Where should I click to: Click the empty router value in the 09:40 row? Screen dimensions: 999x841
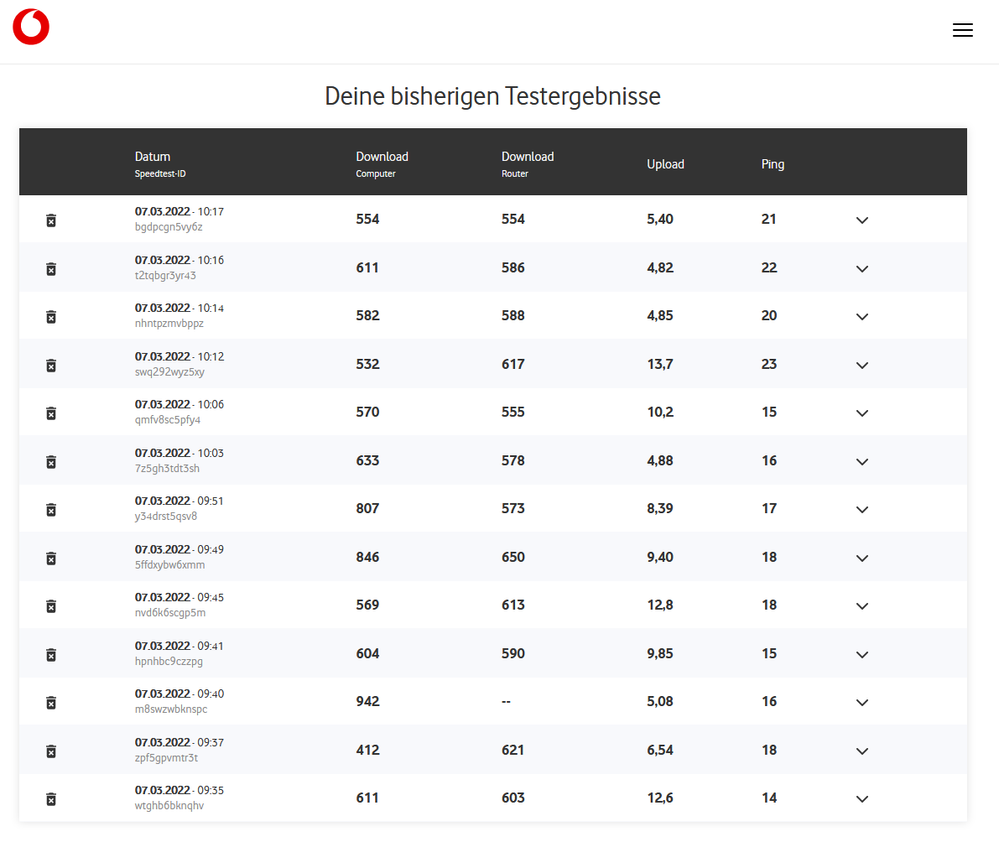(506, 701)
